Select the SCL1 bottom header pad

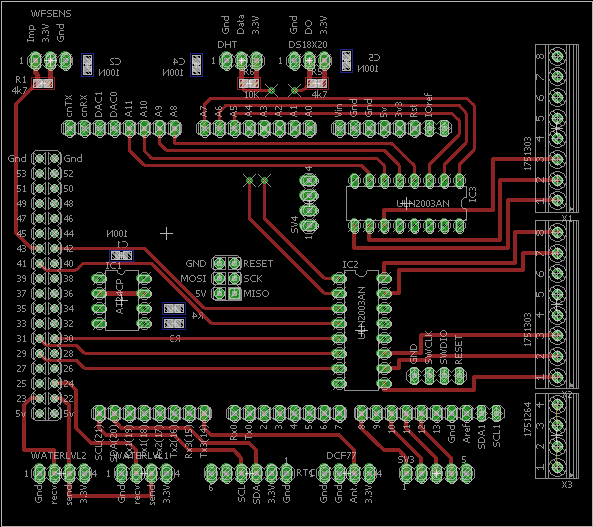496,413
